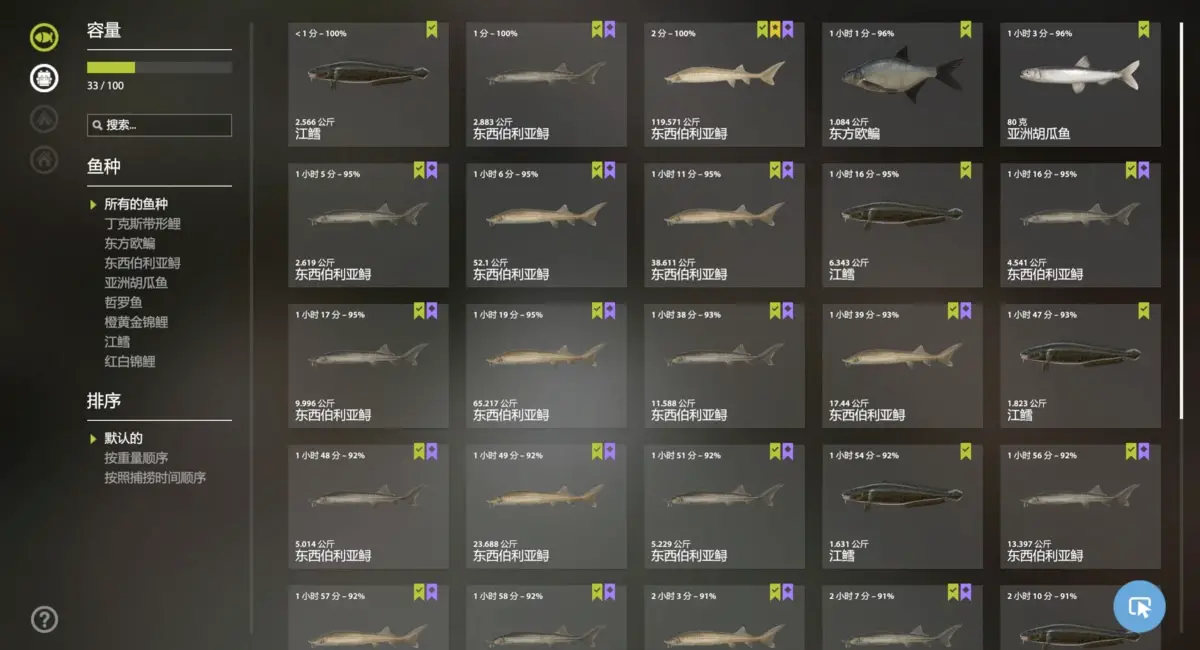Sort by catch time 按照捕捞时间顺序
1200x650 pixels.
(155, 478)
